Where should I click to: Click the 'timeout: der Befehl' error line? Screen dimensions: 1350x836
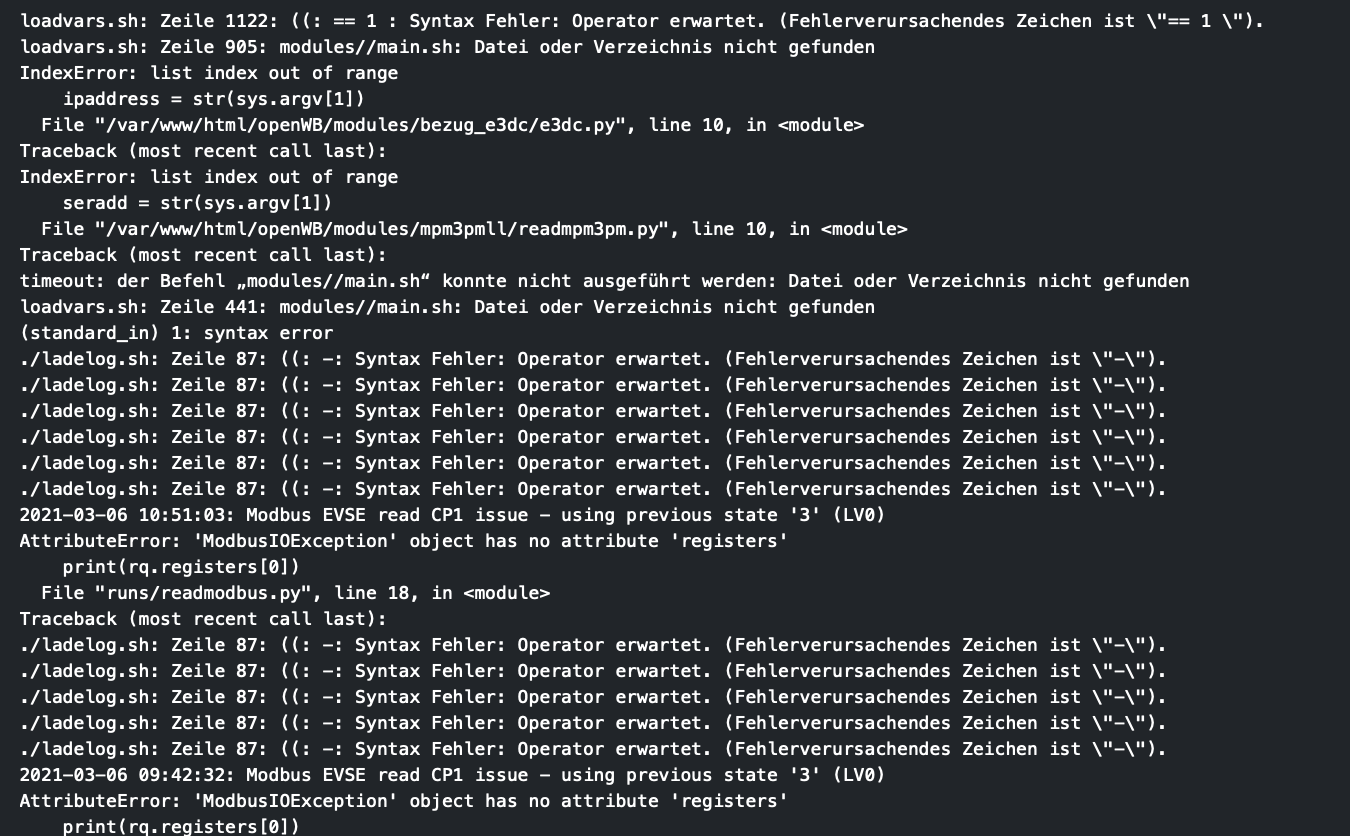click(x=604, y=281)
